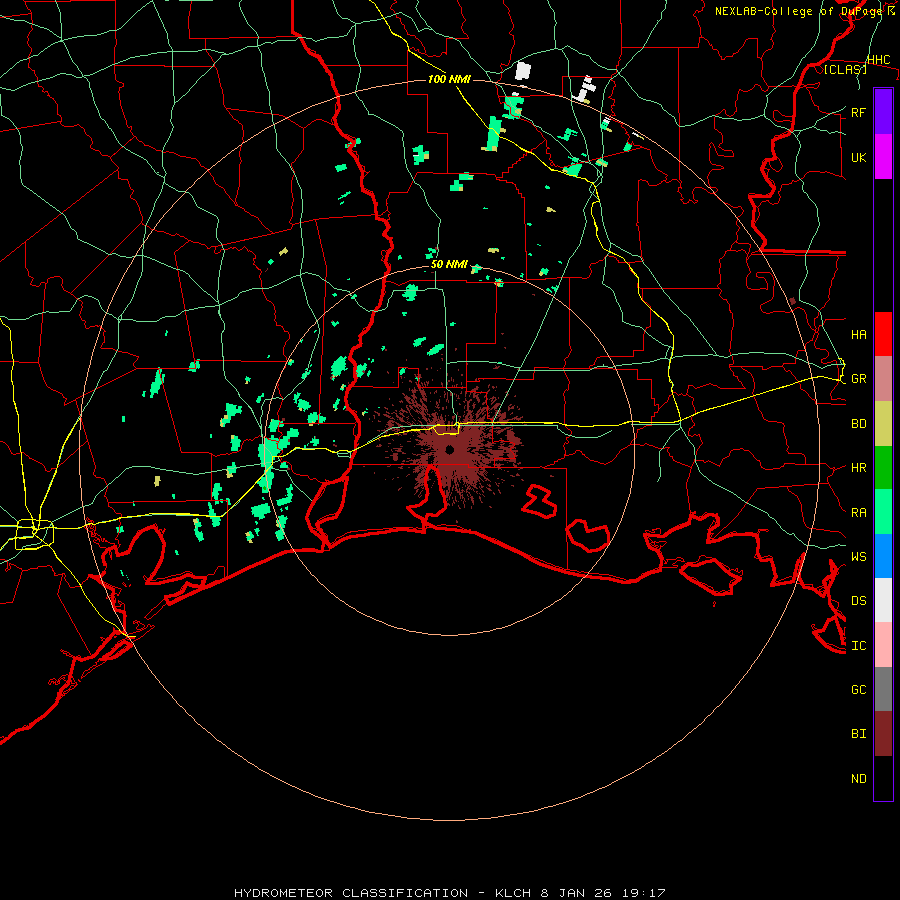Image resolution: width=900 pixels, height=900 pixels.
Task: Click the BI brown legend swatch
Action: [883, 734]
